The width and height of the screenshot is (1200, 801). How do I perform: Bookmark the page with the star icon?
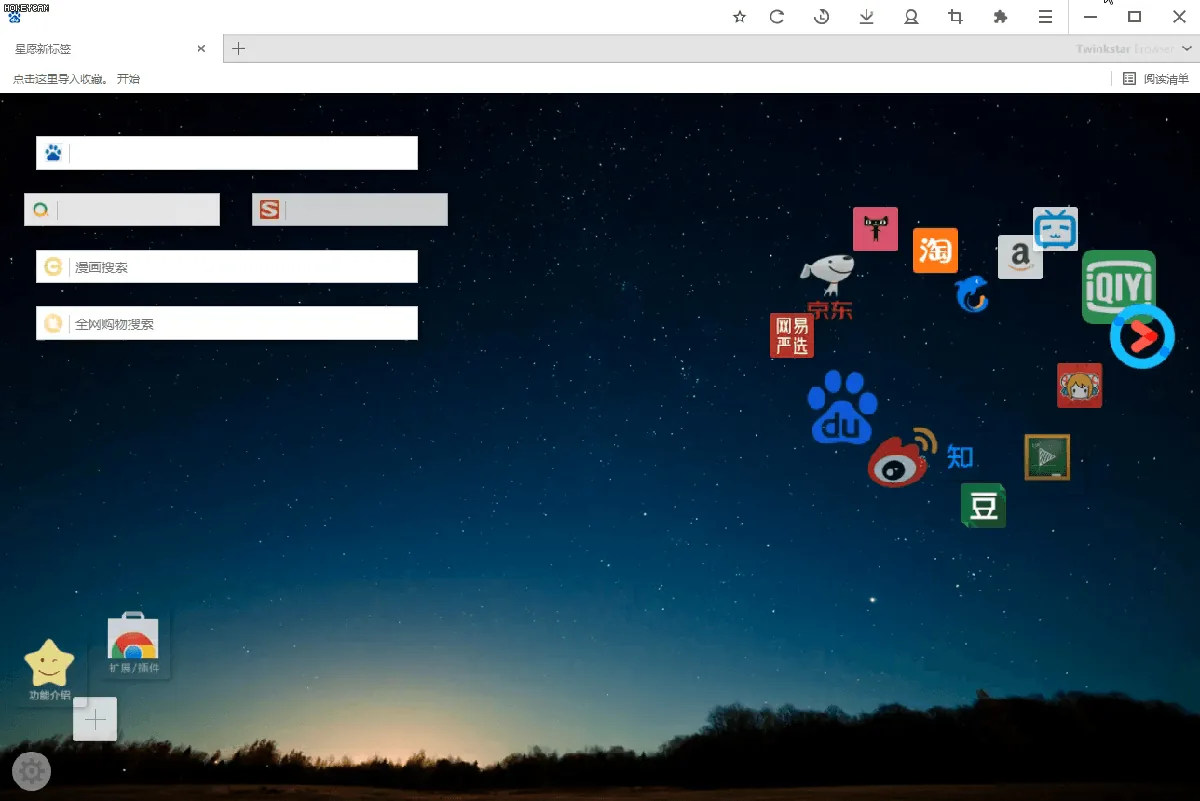[x=740, y=17]
